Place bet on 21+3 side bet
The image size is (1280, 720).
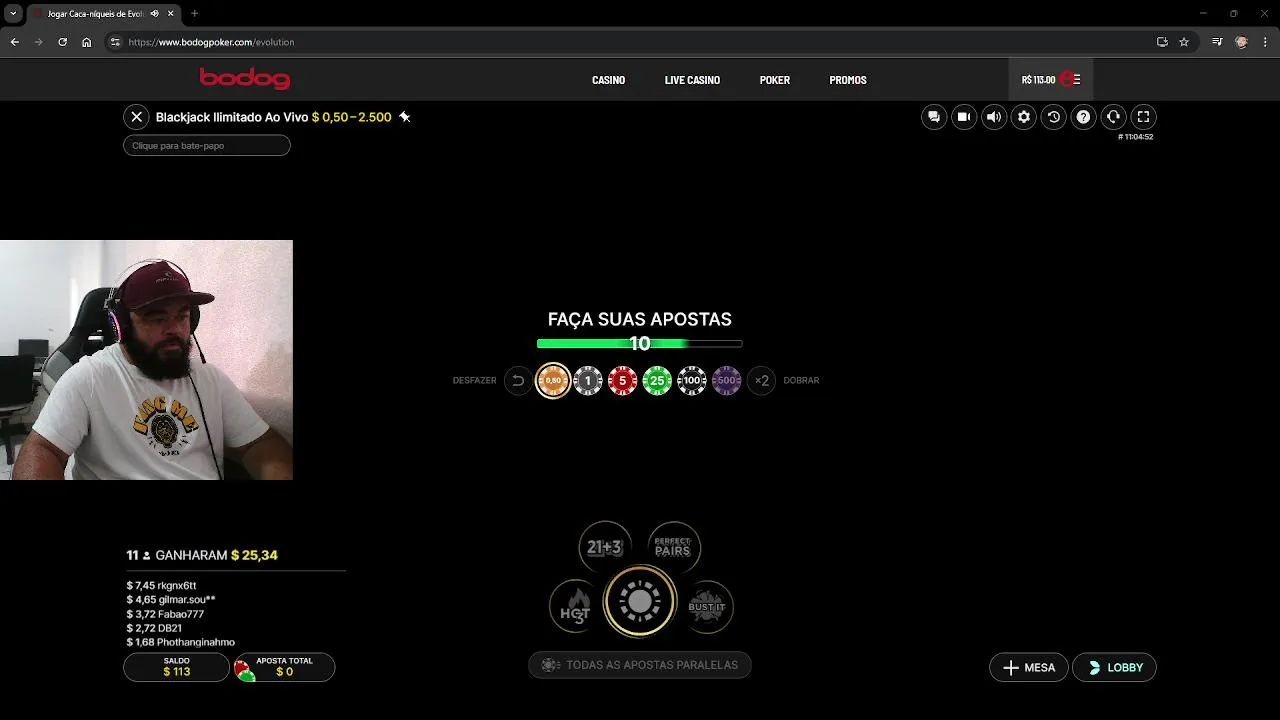pos(605,547)
